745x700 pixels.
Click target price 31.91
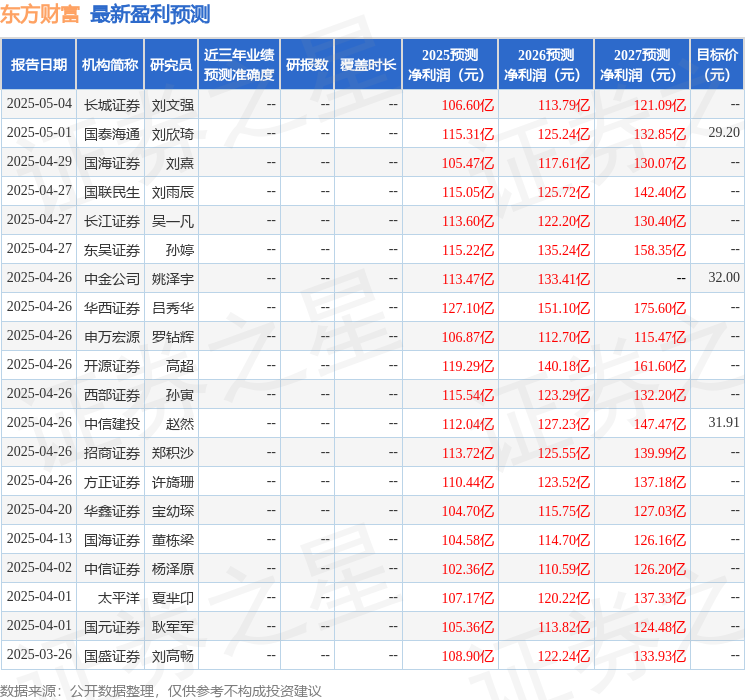(724, 422)
